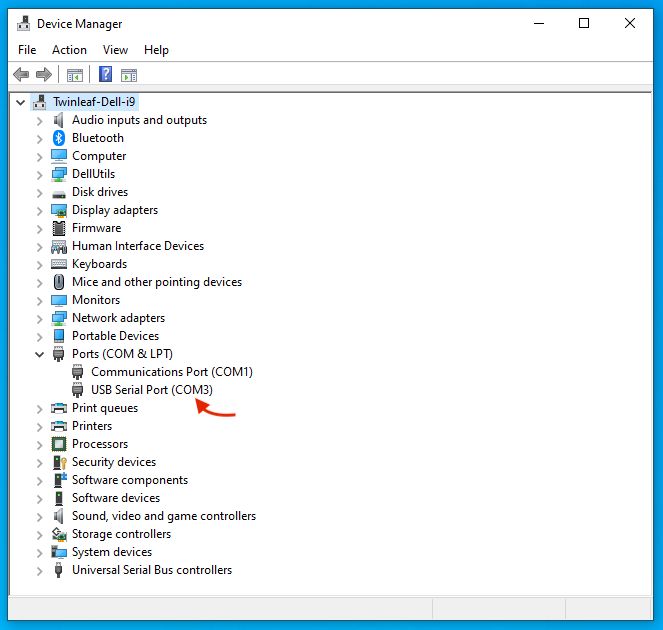Click the Software components icon
The image size is (663, 630).
coord(60,480)
